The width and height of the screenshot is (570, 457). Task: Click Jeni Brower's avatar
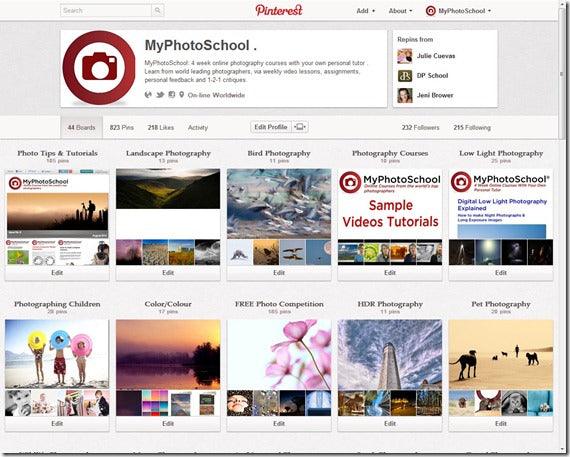click(x=405, y=96)
